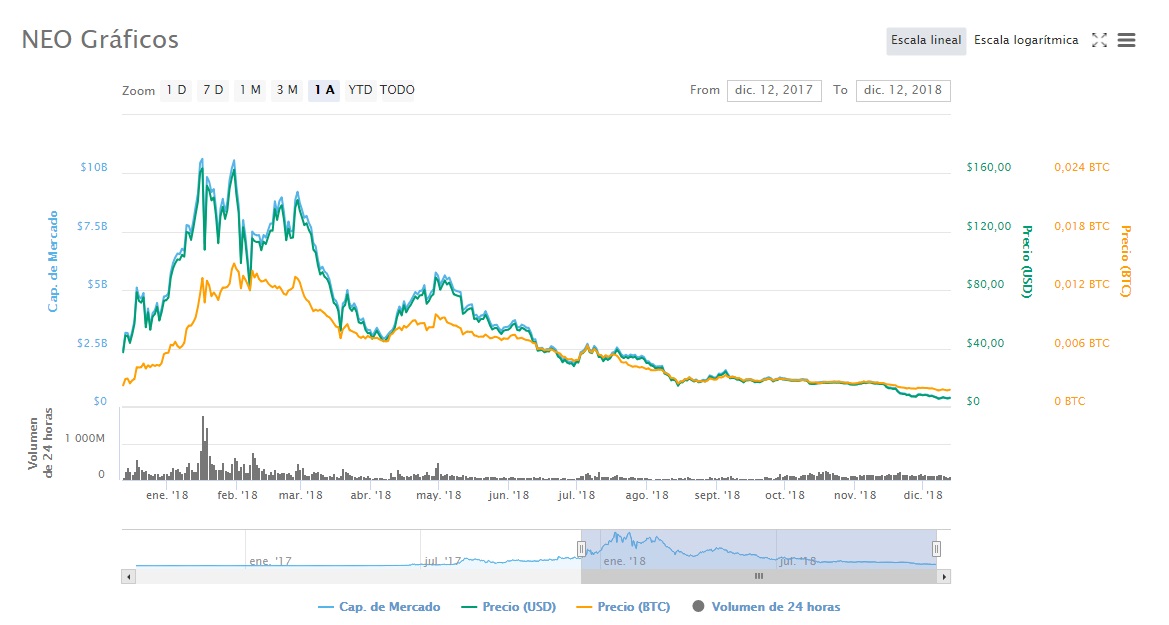Image resolution: width=1169 pixels, height=625 pixels.
Task: Click the navigator horizontal scrollbar thumb
Action: pyautogui.click(x=758, y=576)
